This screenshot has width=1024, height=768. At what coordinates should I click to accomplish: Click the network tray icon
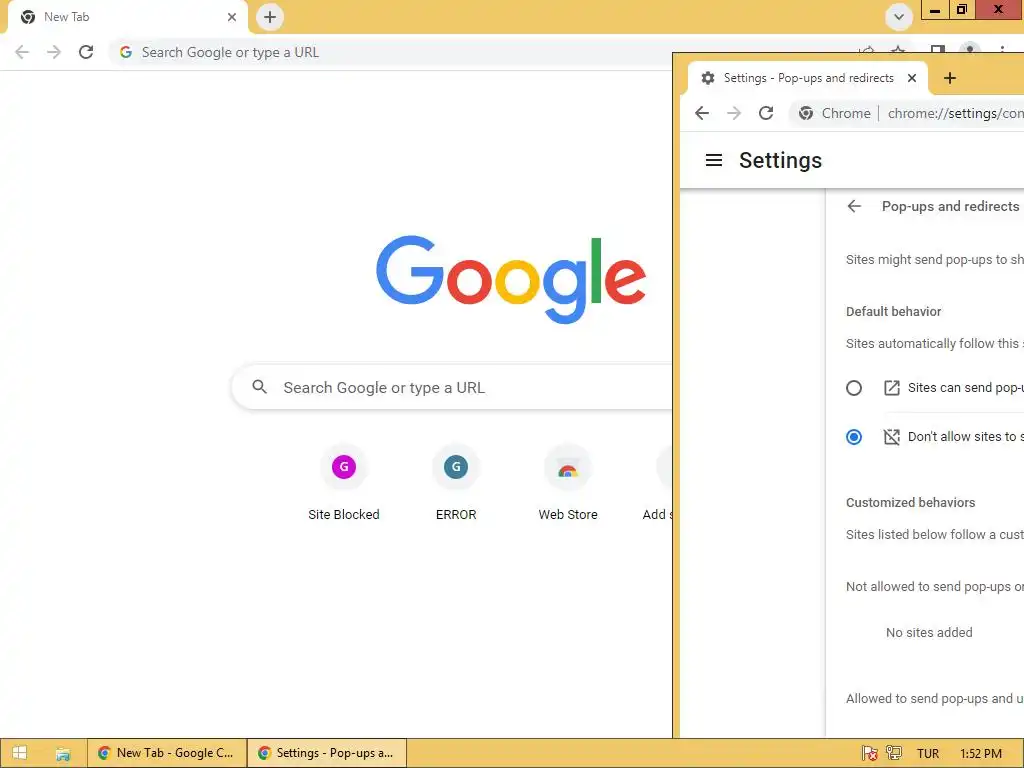pos(893,754)
